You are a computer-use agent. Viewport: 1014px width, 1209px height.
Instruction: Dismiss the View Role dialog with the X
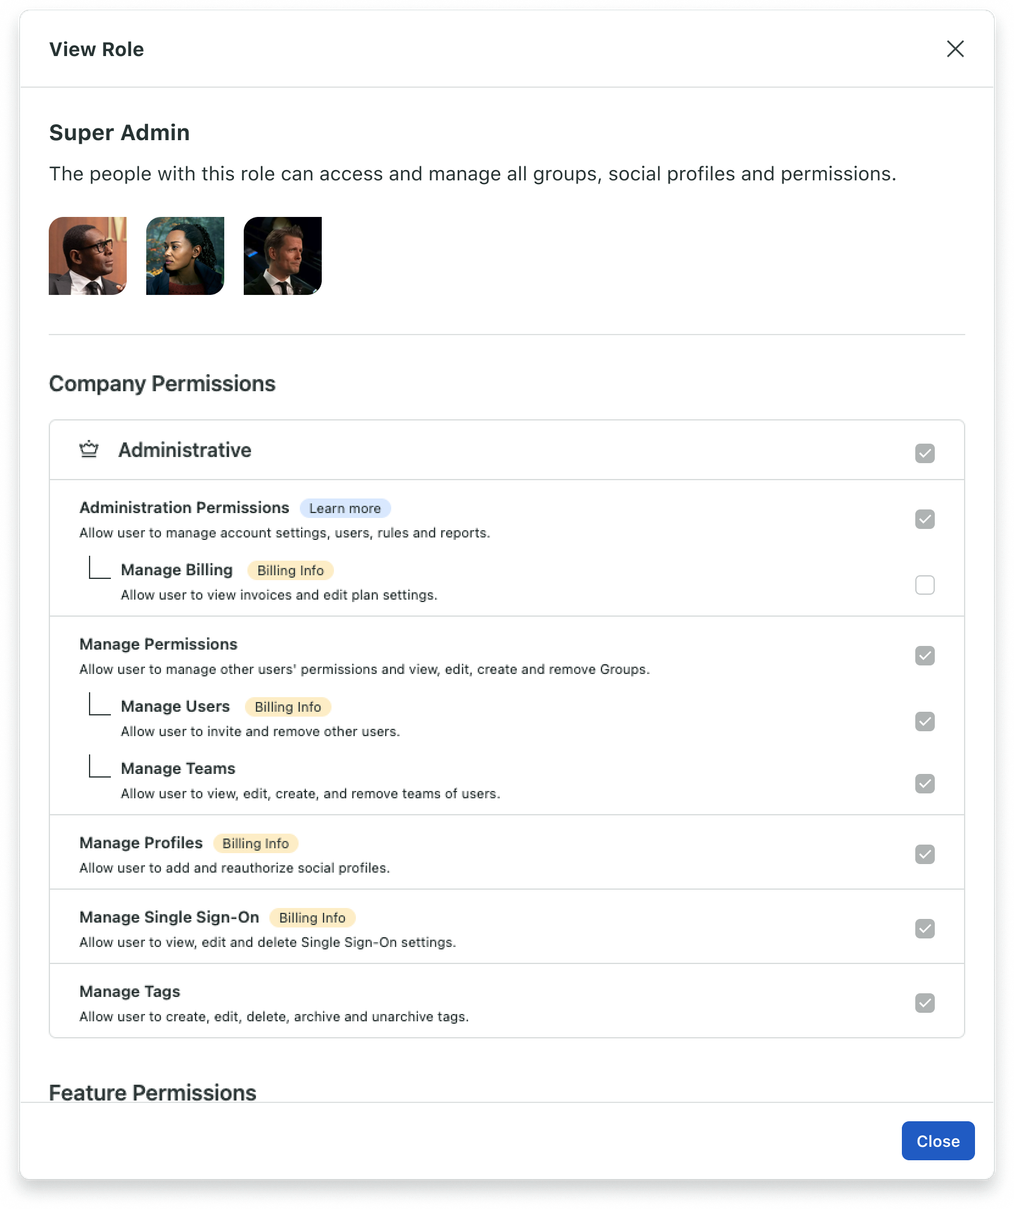click(x=955, y=48)
